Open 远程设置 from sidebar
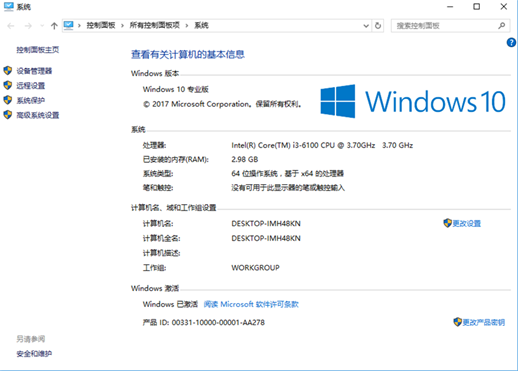 (31, 86)
